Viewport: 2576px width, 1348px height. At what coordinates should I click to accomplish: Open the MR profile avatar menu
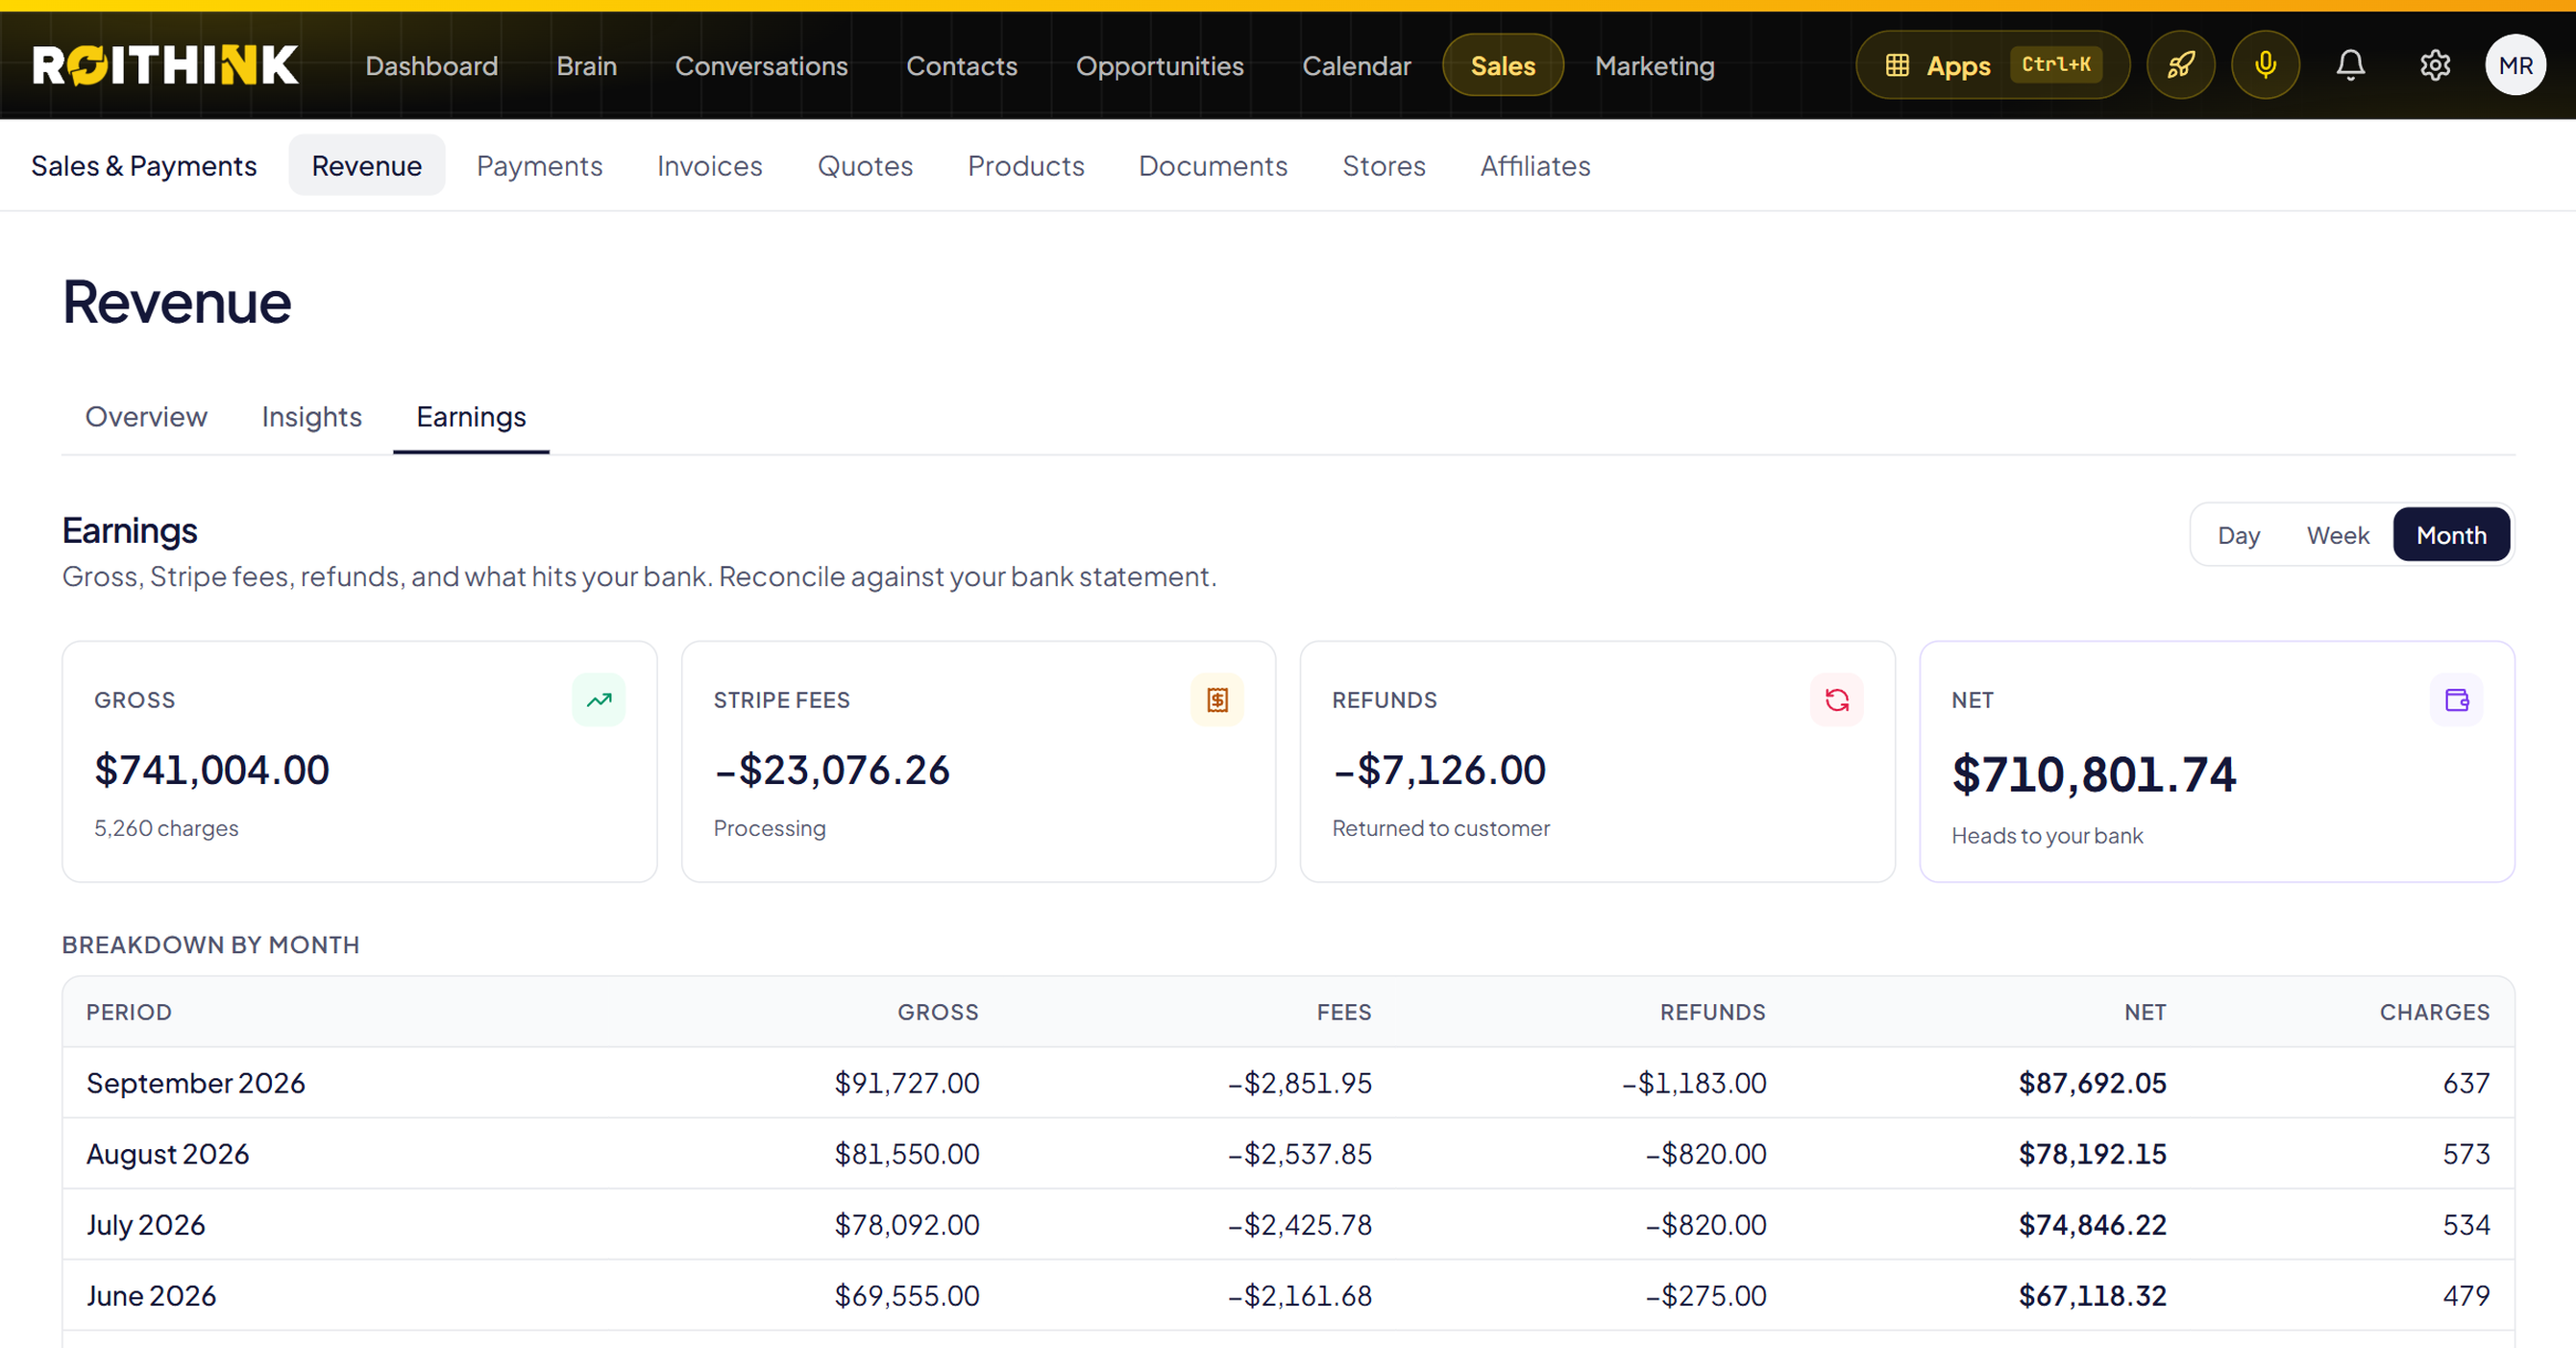(2515, 65)
